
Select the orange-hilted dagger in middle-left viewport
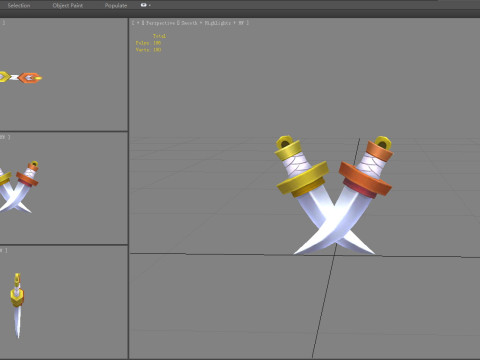pyautogui.click(x=28, y=180)
